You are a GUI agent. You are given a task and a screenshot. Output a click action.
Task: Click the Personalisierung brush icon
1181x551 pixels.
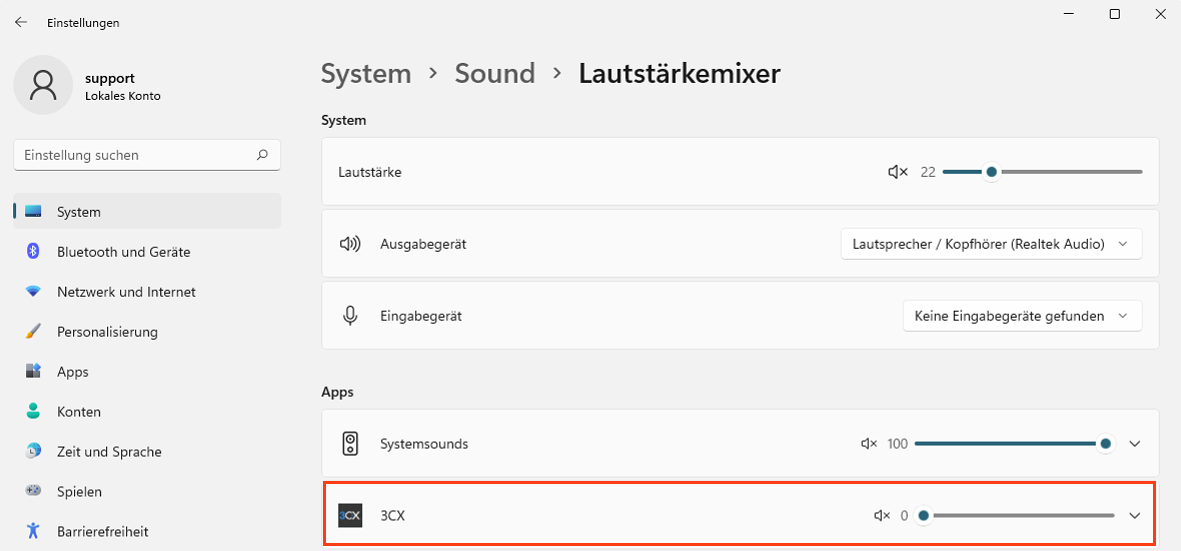pos(34,332)
